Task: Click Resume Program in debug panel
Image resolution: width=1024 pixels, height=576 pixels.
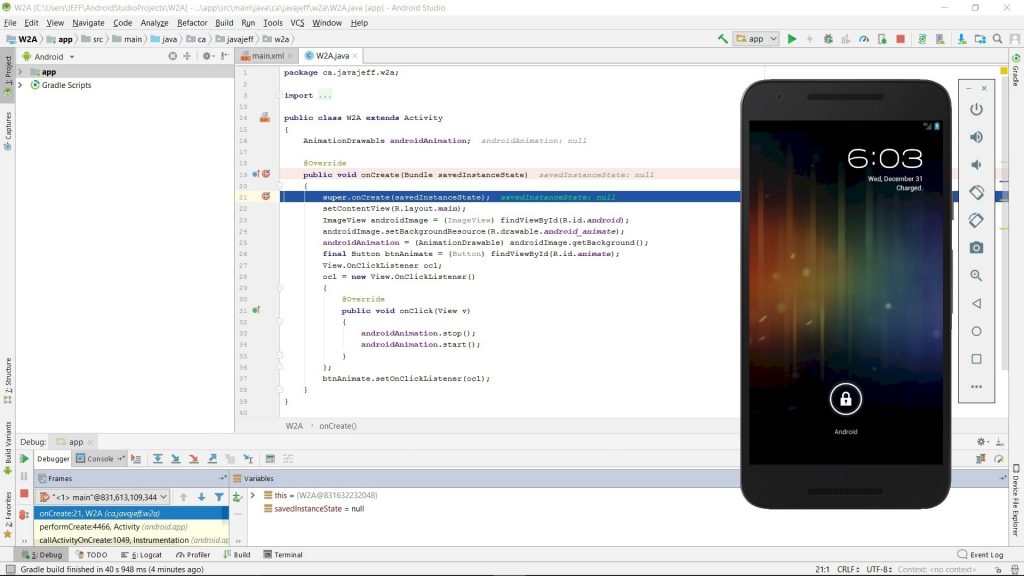Action: (x=24, y=459)
